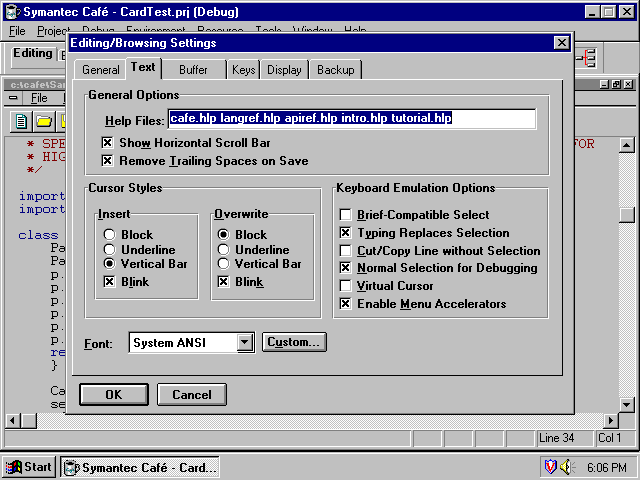This screenshot has width=640, height=480.
Task: Open the Backup tab
Action: click(336, 70)
